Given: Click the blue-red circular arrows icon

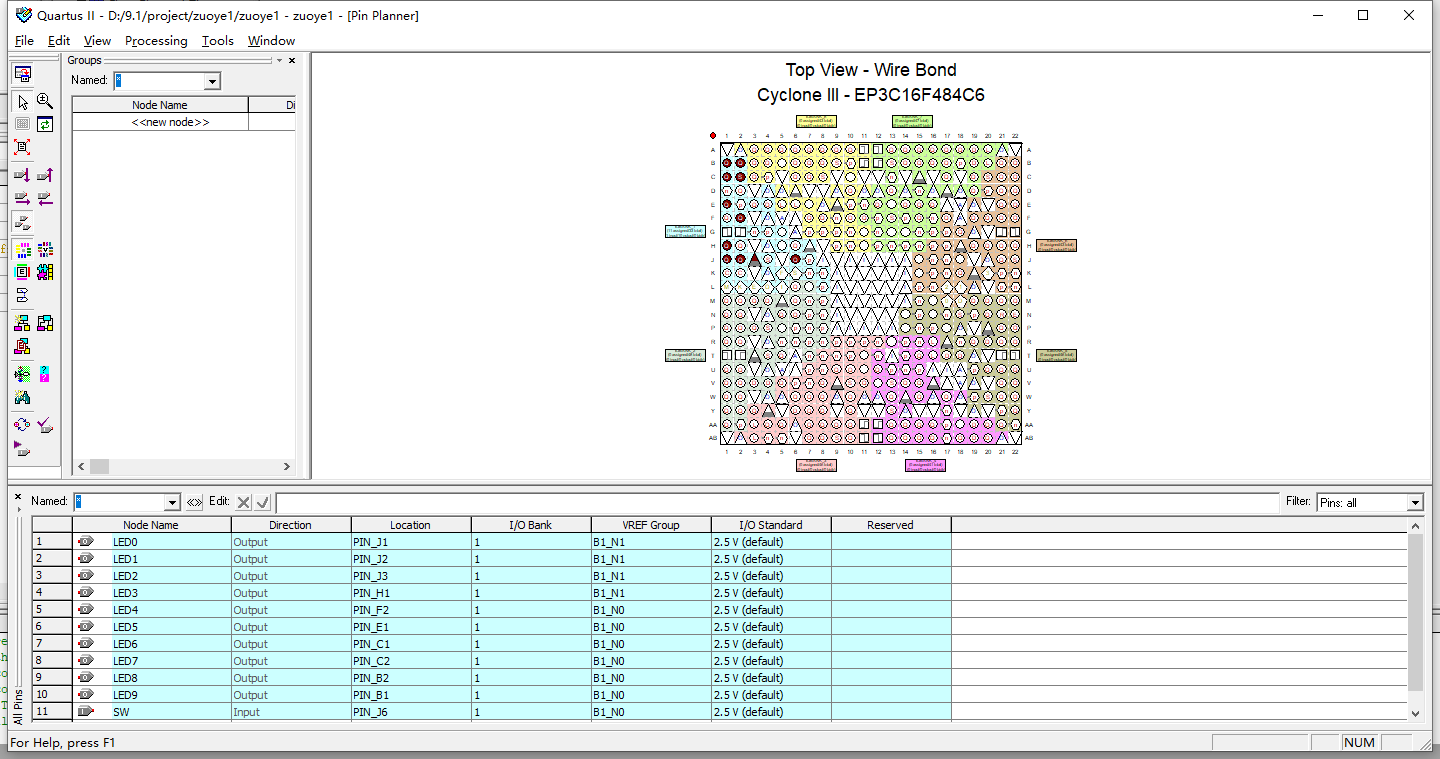Looking at the screenshot, I should [22, 425].
